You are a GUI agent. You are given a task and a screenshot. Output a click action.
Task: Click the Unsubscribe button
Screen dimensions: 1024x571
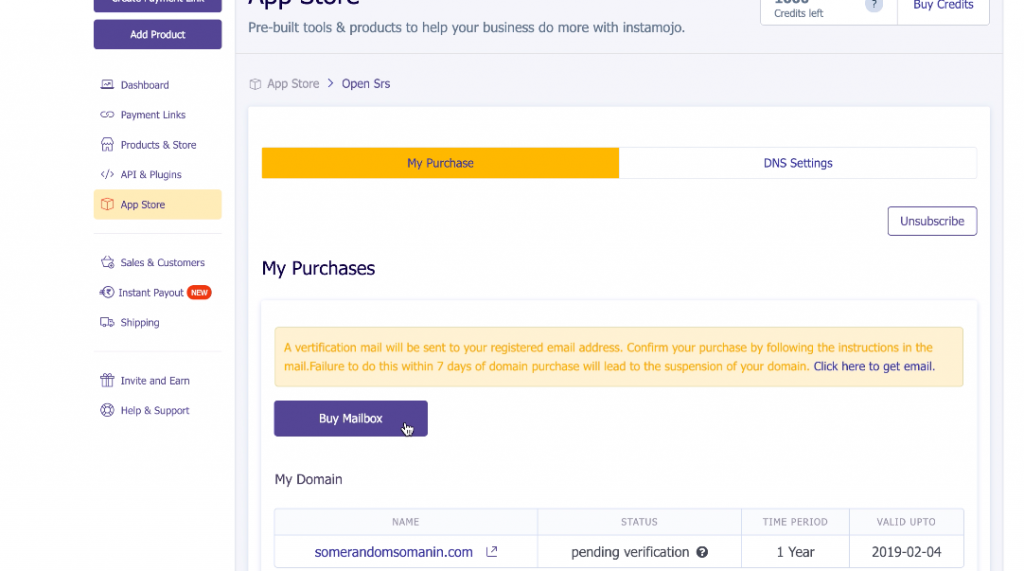(932, 221)
